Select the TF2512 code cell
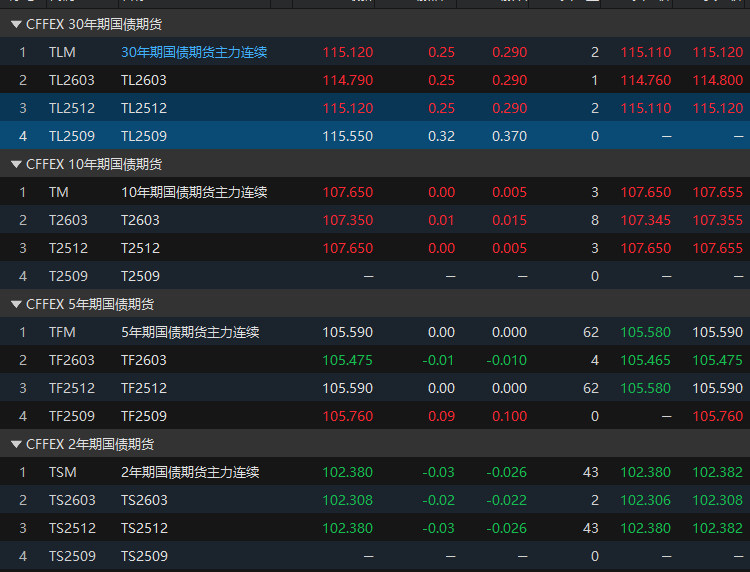Screen dimensions: 750x572 click(72, 388)
